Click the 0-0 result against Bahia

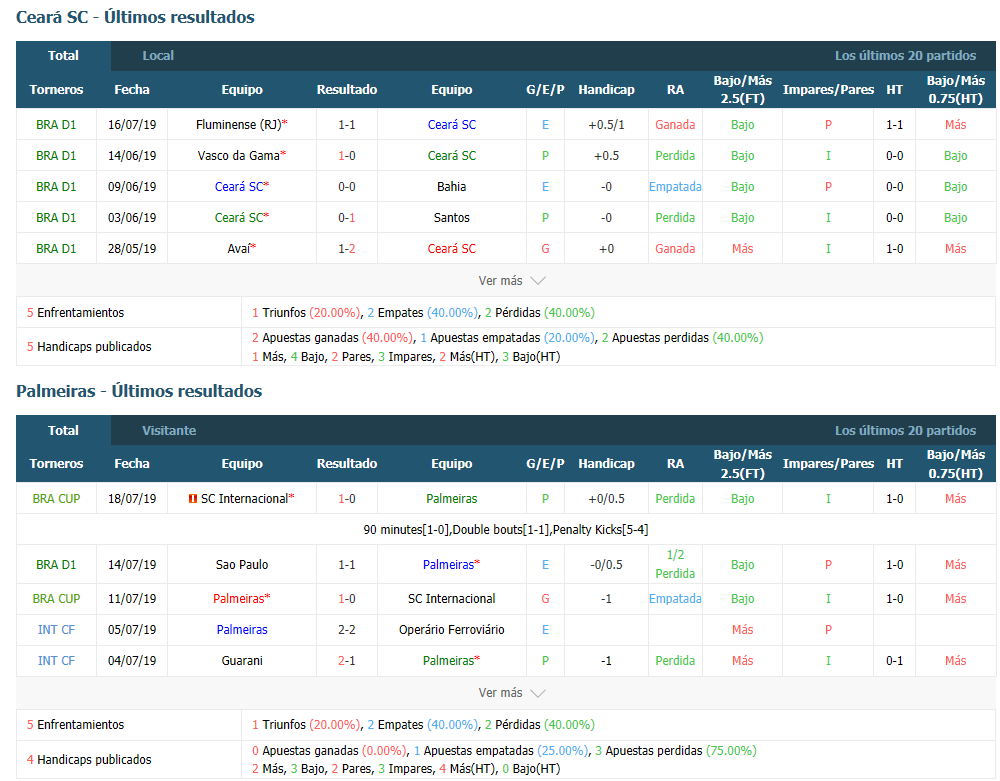[x=347, y=187]
